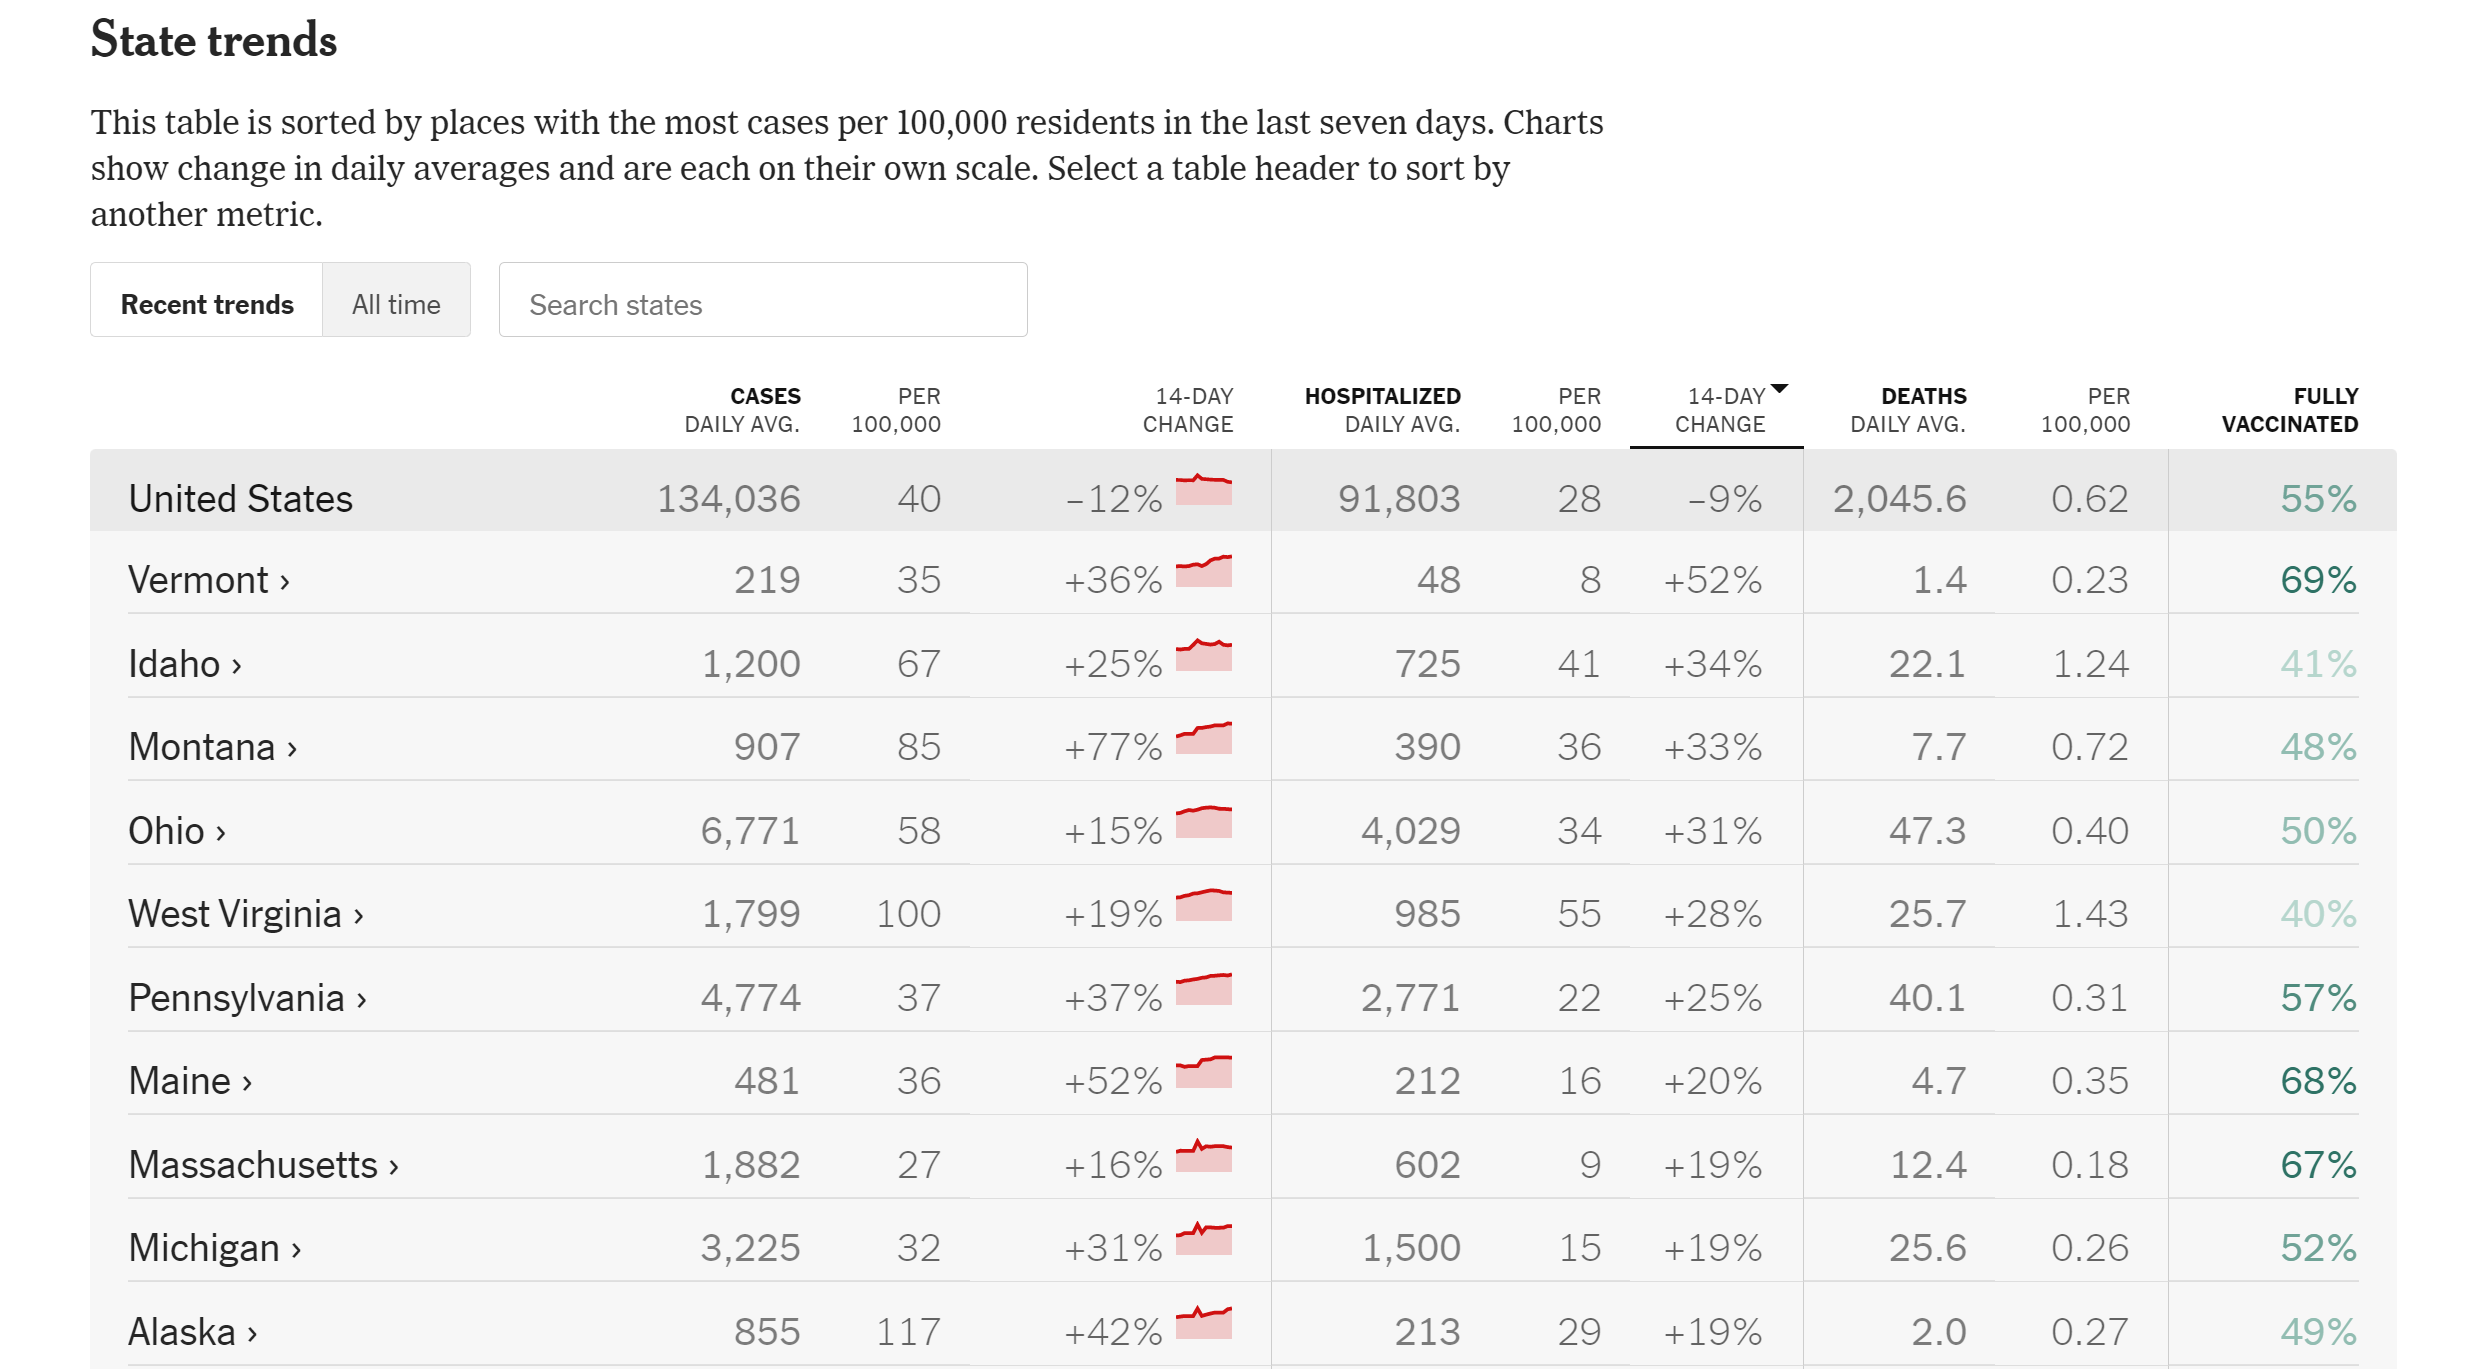Switch to the Recent trends view
The width and height of the screenshot is (2468, 1369).
click(x=207, y=304)
